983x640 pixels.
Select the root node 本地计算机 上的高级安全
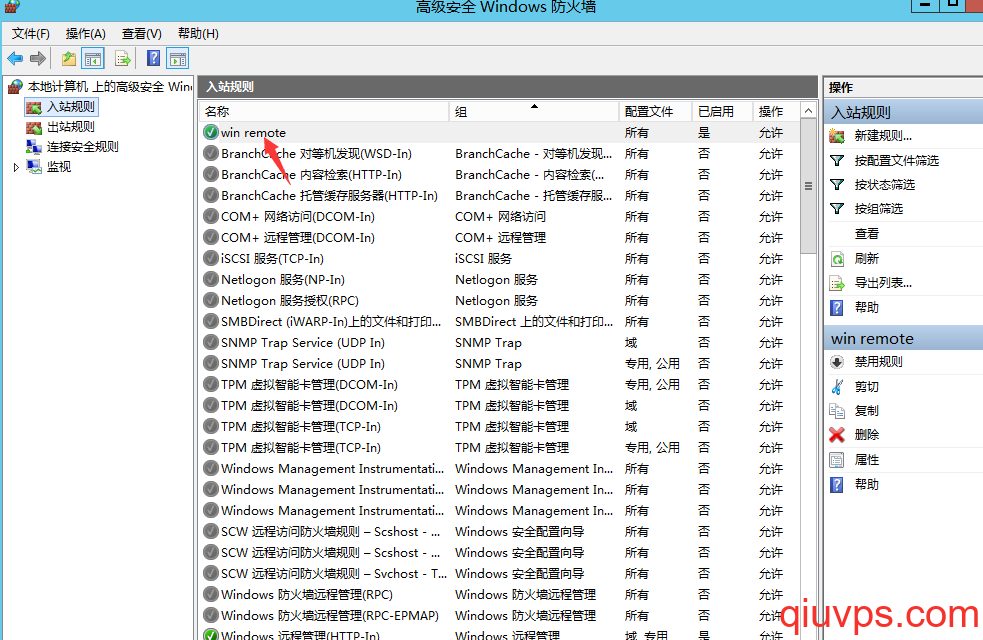coord(110,87)
